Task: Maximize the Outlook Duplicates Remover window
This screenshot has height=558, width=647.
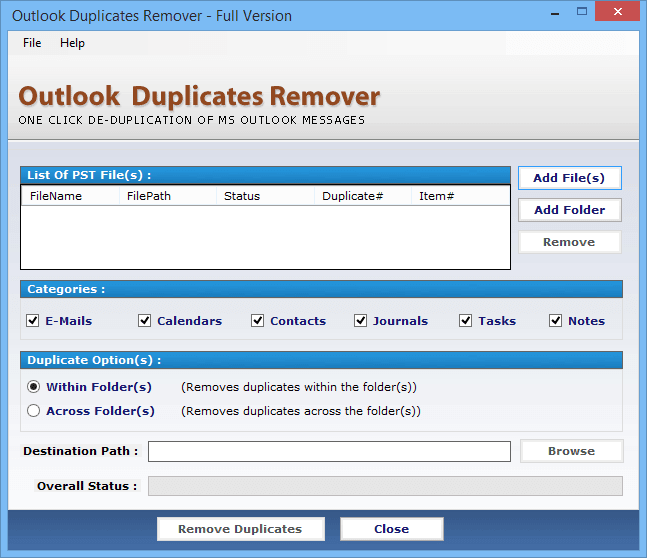Action: [x=582, y=12]
